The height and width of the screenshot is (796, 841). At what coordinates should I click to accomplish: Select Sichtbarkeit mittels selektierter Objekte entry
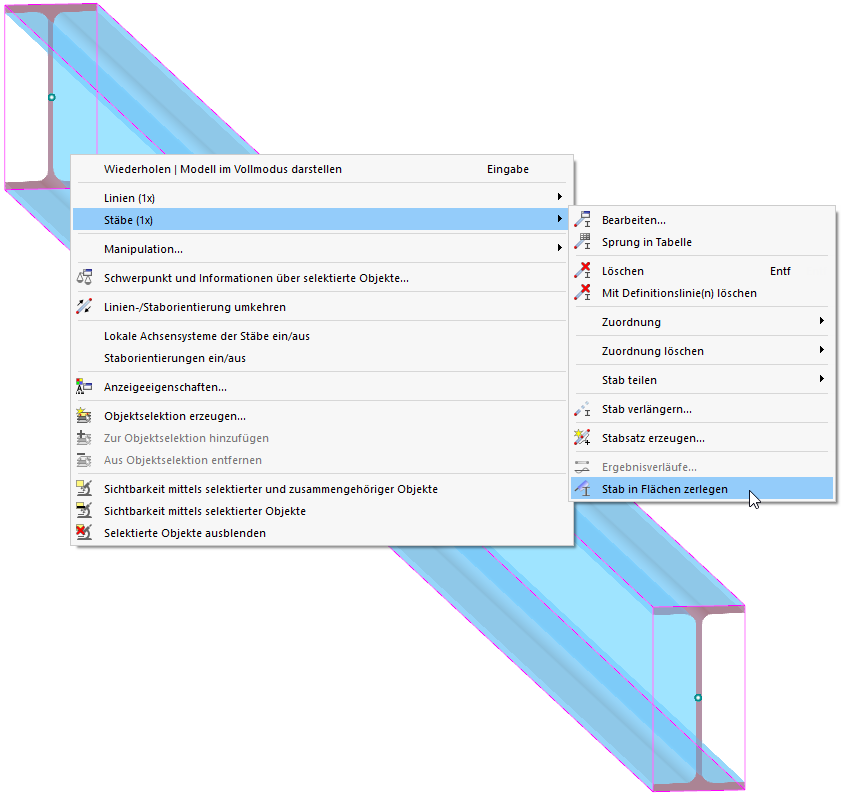coord(320,511)
